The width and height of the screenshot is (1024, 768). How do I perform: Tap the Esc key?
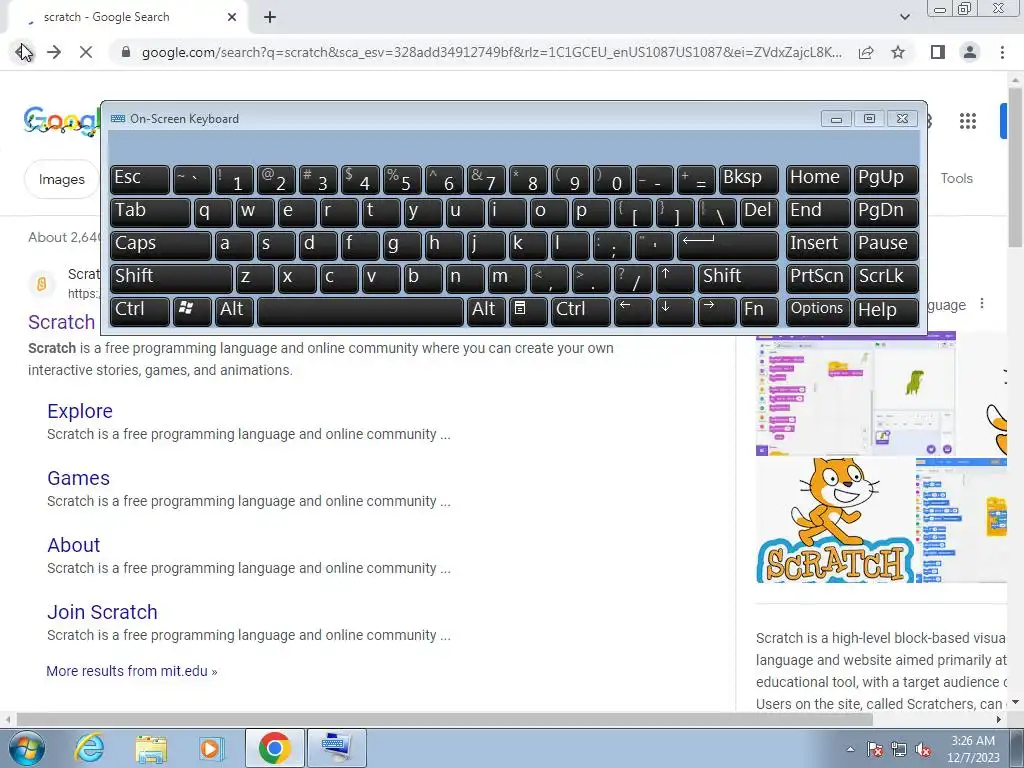(140, 179)
